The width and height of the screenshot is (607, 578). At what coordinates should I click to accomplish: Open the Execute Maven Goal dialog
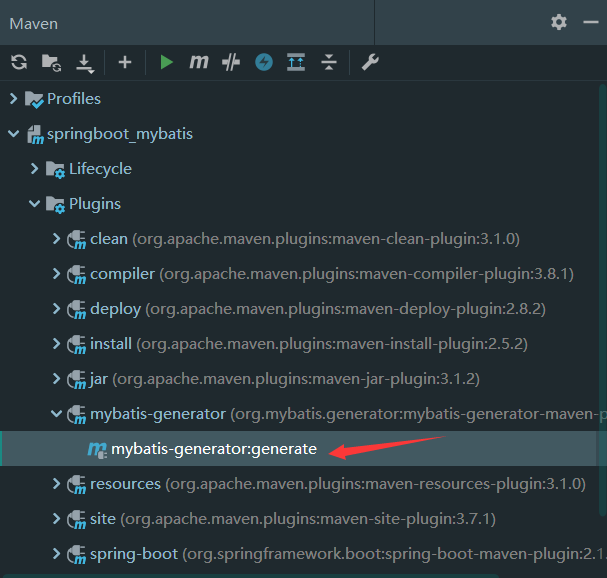[x=199, y=62]
